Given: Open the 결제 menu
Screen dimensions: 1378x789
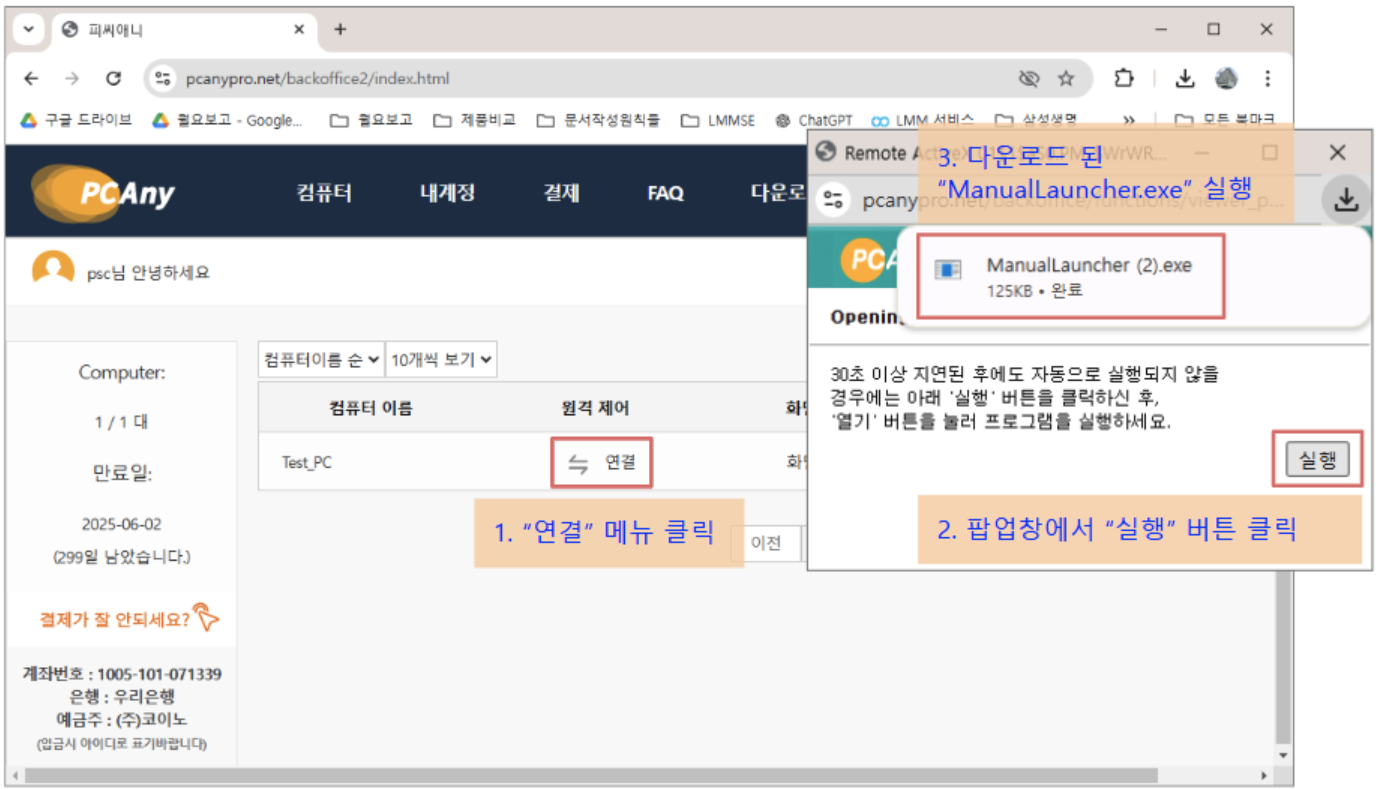Looking at the screenshot, I should coord(561,193).
